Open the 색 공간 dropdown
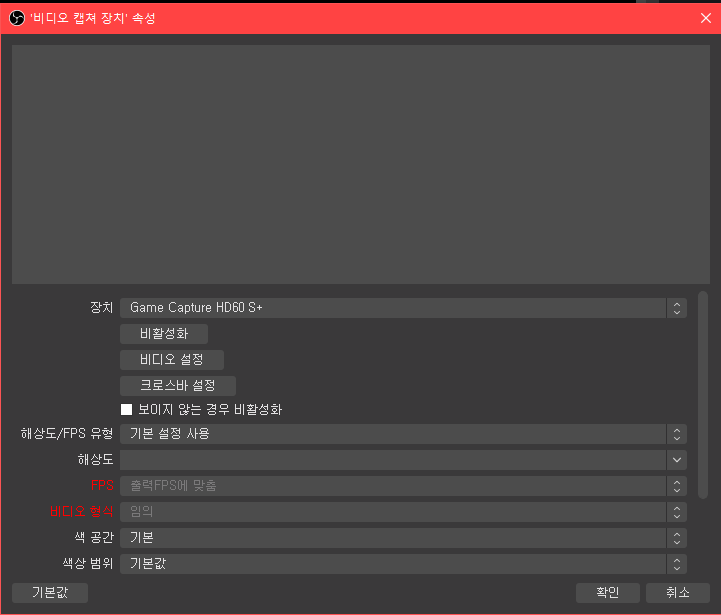 [403, 538]
